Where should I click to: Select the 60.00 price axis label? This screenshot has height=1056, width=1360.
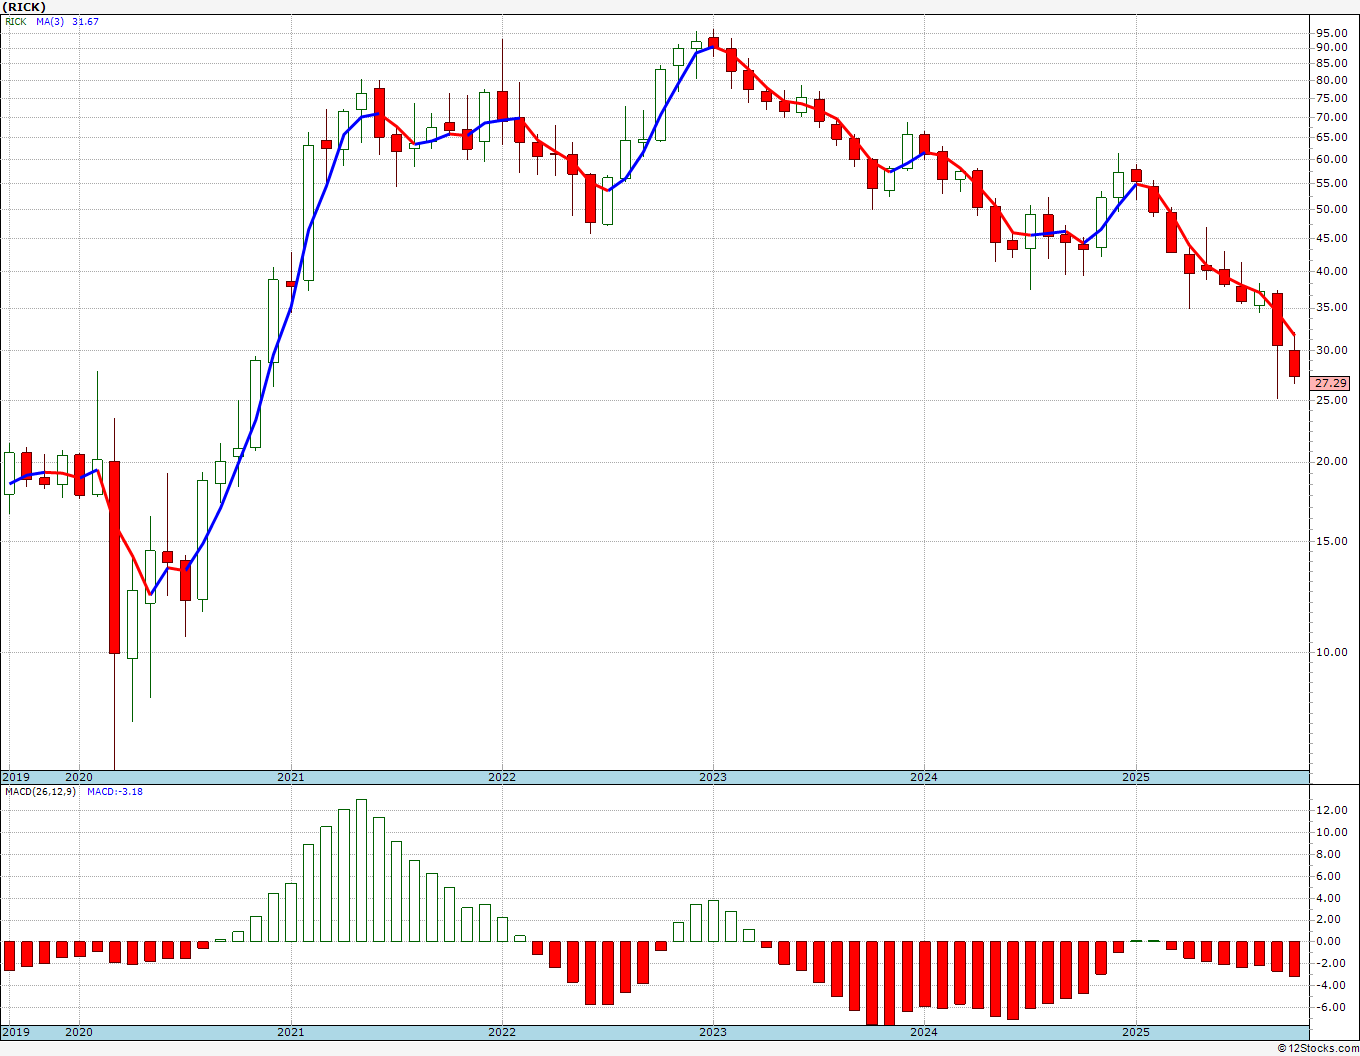(1331, 159)
